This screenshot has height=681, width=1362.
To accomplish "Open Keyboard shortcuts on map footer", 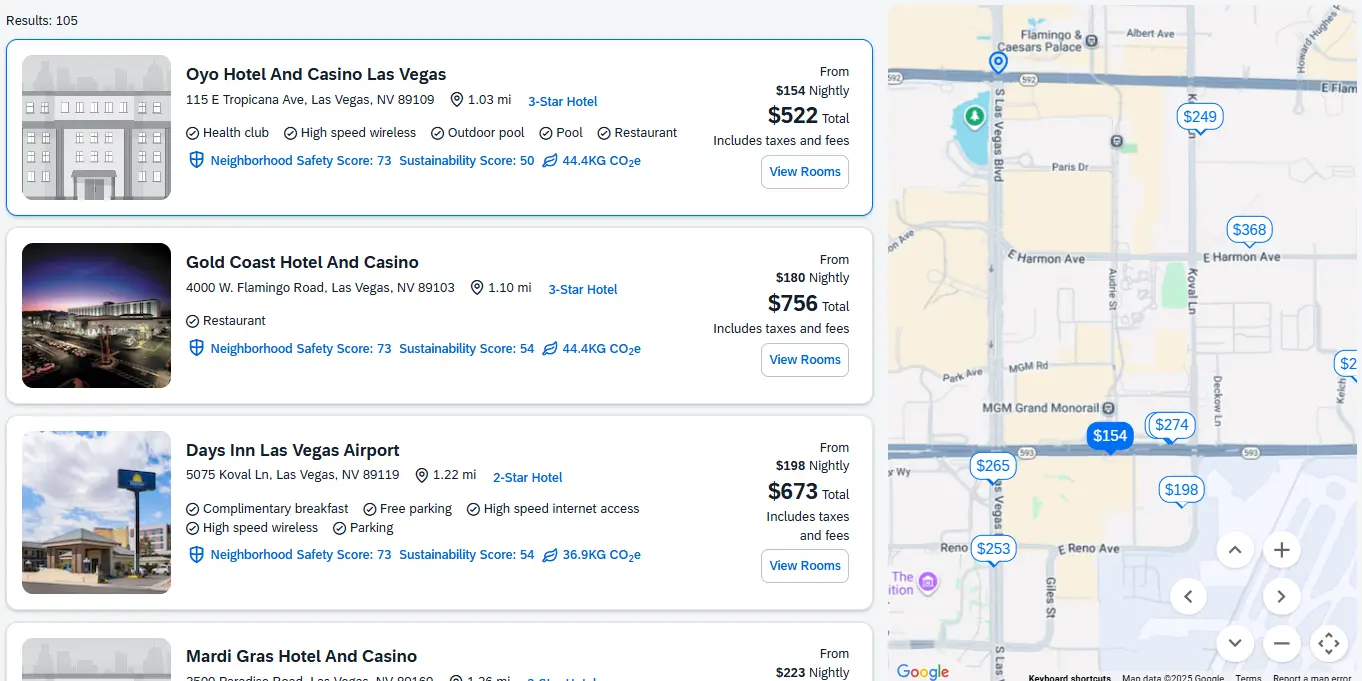I will [x=1069, y=677].
